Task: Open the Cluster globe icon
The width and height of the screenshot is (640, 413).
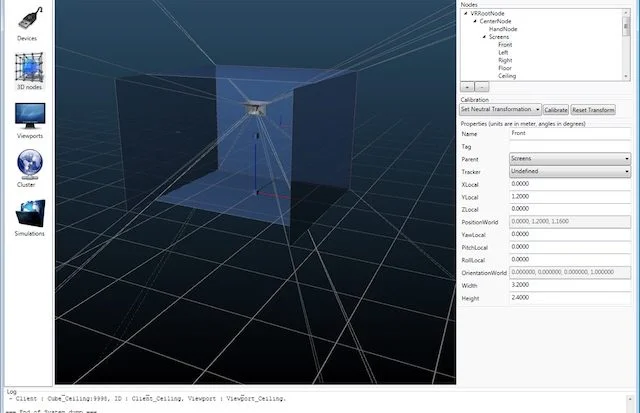Action: pyautogui.click(x=29, y=164)
